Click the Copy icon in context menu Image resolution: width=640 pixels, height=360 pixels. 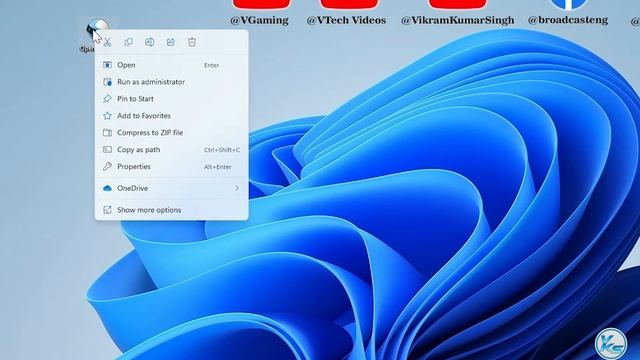pyautogui.click(x=129, y=42)
